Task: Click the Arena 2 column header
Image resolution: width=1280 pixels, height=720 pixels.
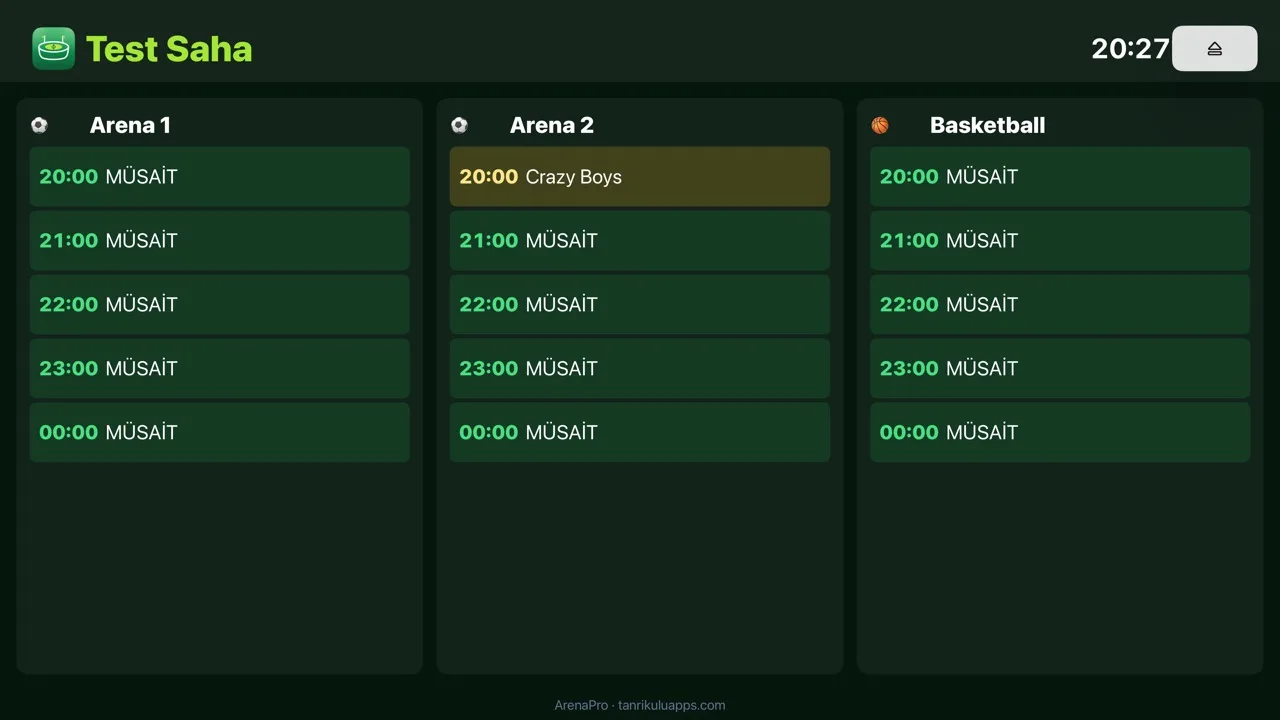Action: point(552,125)
